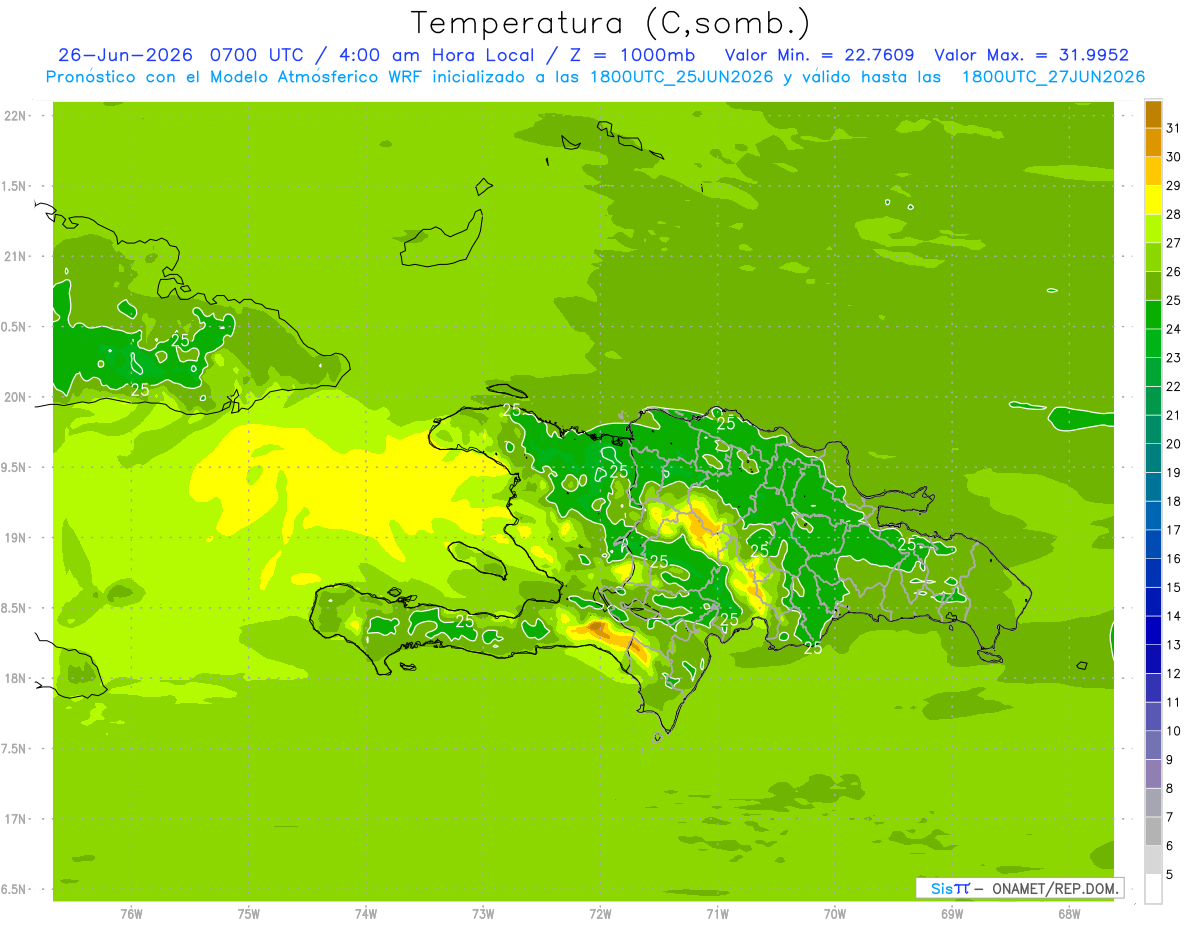Click the "Valor Max. = 31.9952" value

click(1031, 55)
